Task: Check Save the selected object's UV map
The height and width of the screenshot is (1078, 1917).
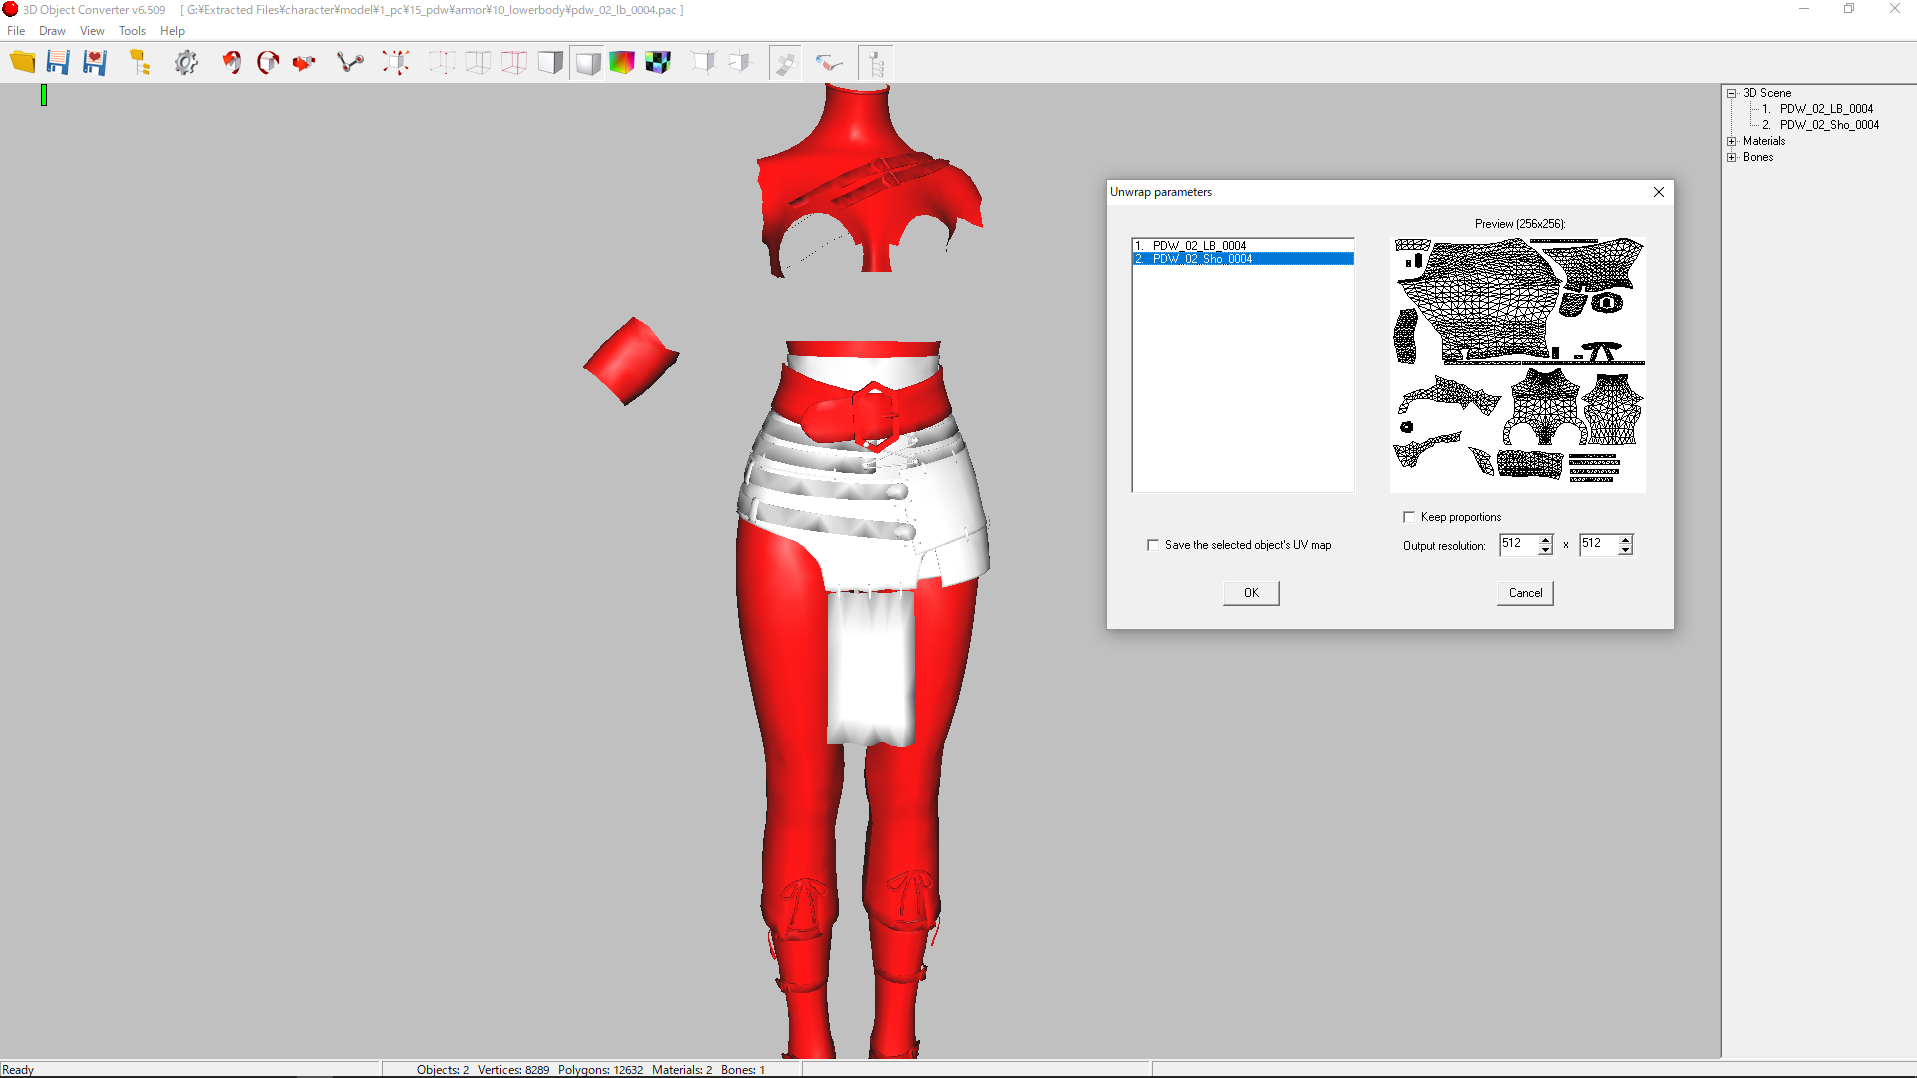Action: pos(1153,545)
